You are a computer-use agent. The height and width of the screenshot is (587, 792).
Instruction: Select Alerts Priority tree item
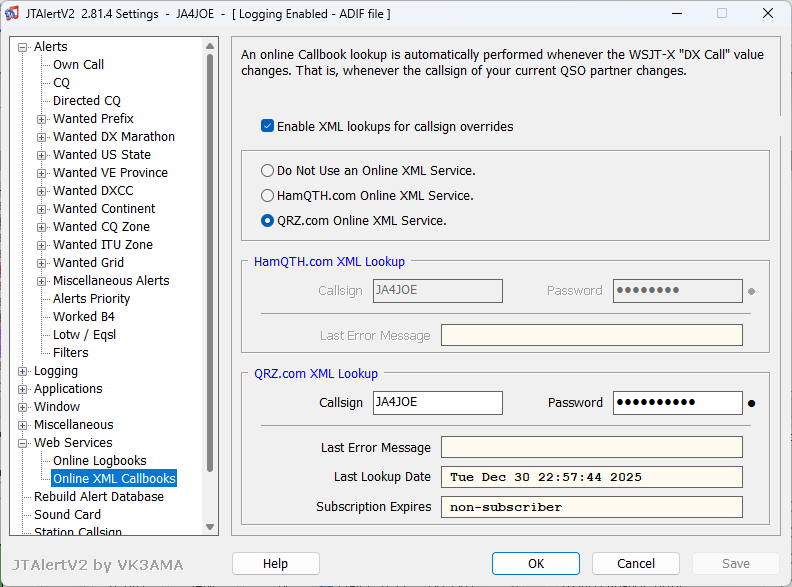[x=91, y=299]
